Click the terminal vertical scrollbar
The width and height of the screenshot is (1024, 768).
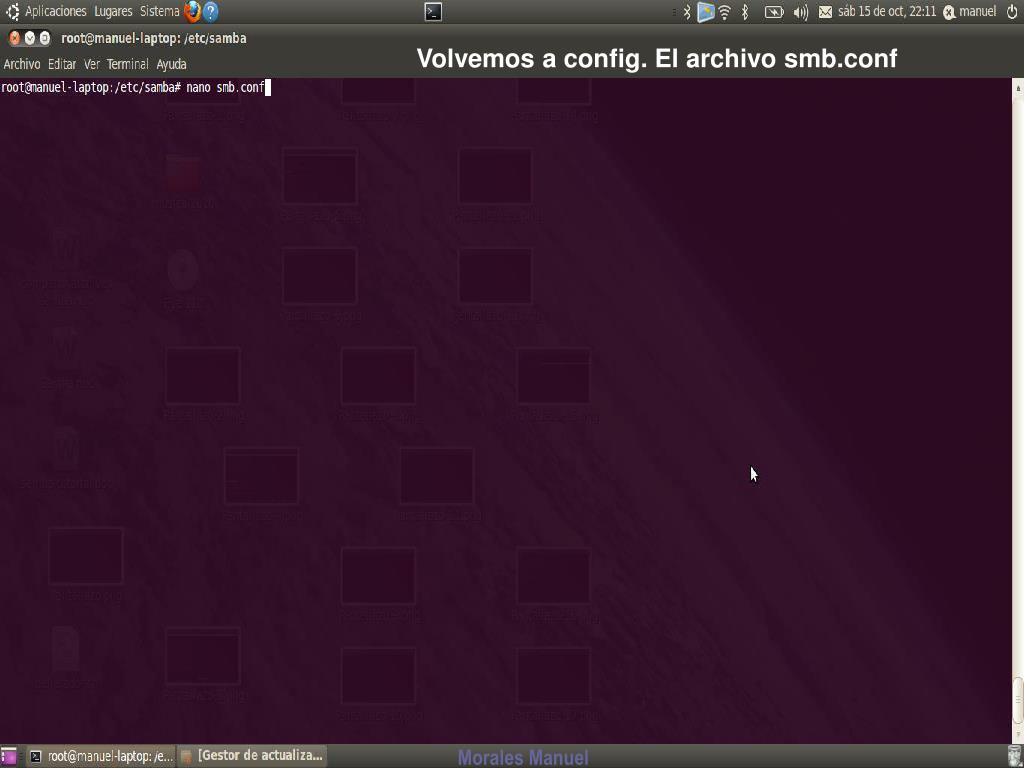coord(1017,410)
